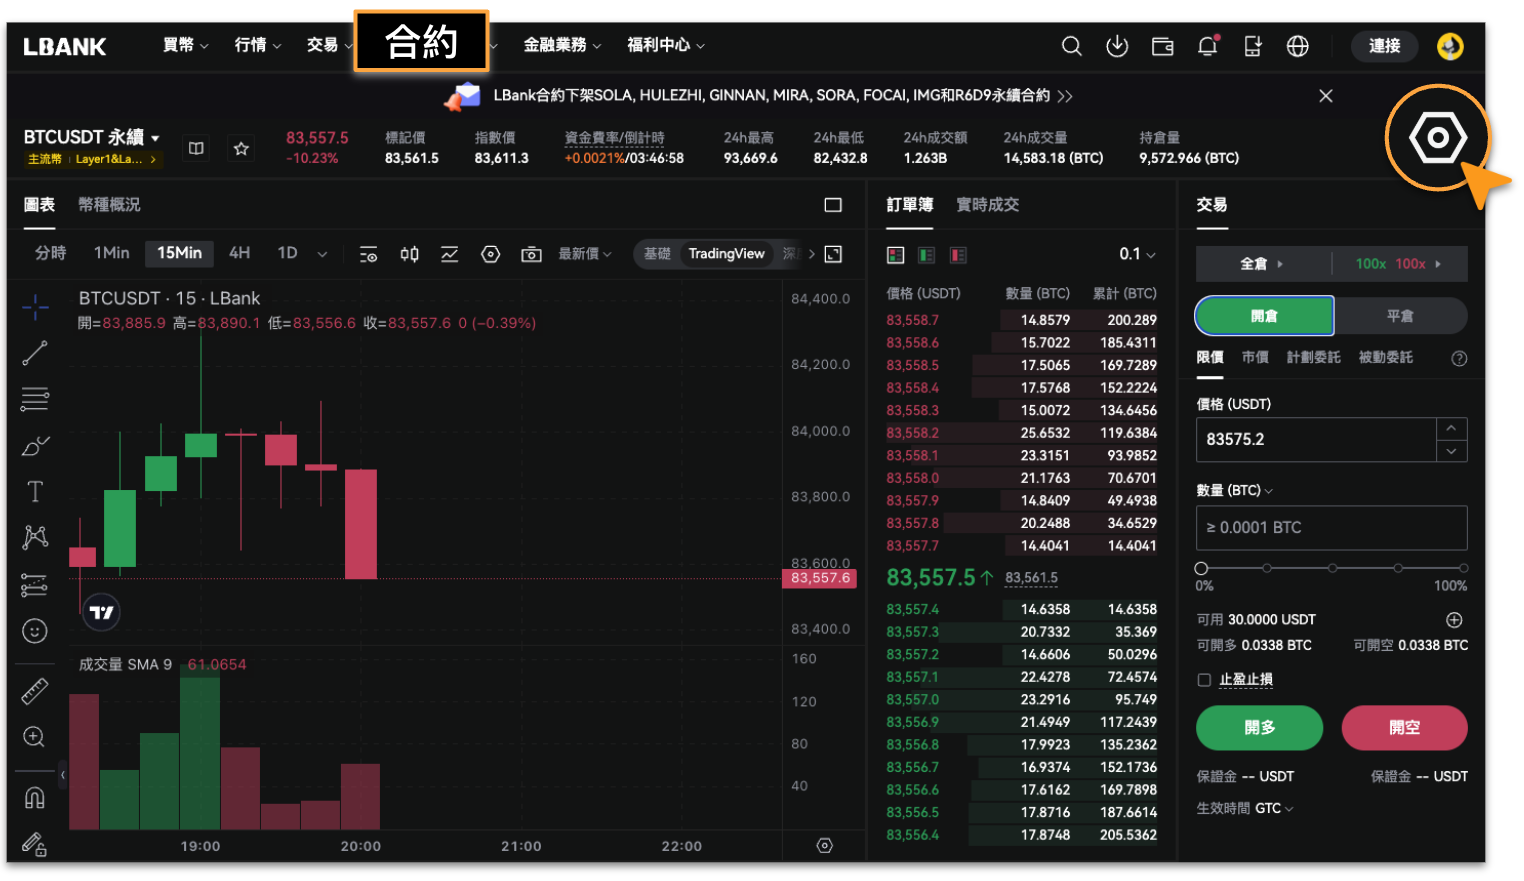Select the 4H interval
1524x881 pixels.
pyautogui.click(x=239, y=253)
